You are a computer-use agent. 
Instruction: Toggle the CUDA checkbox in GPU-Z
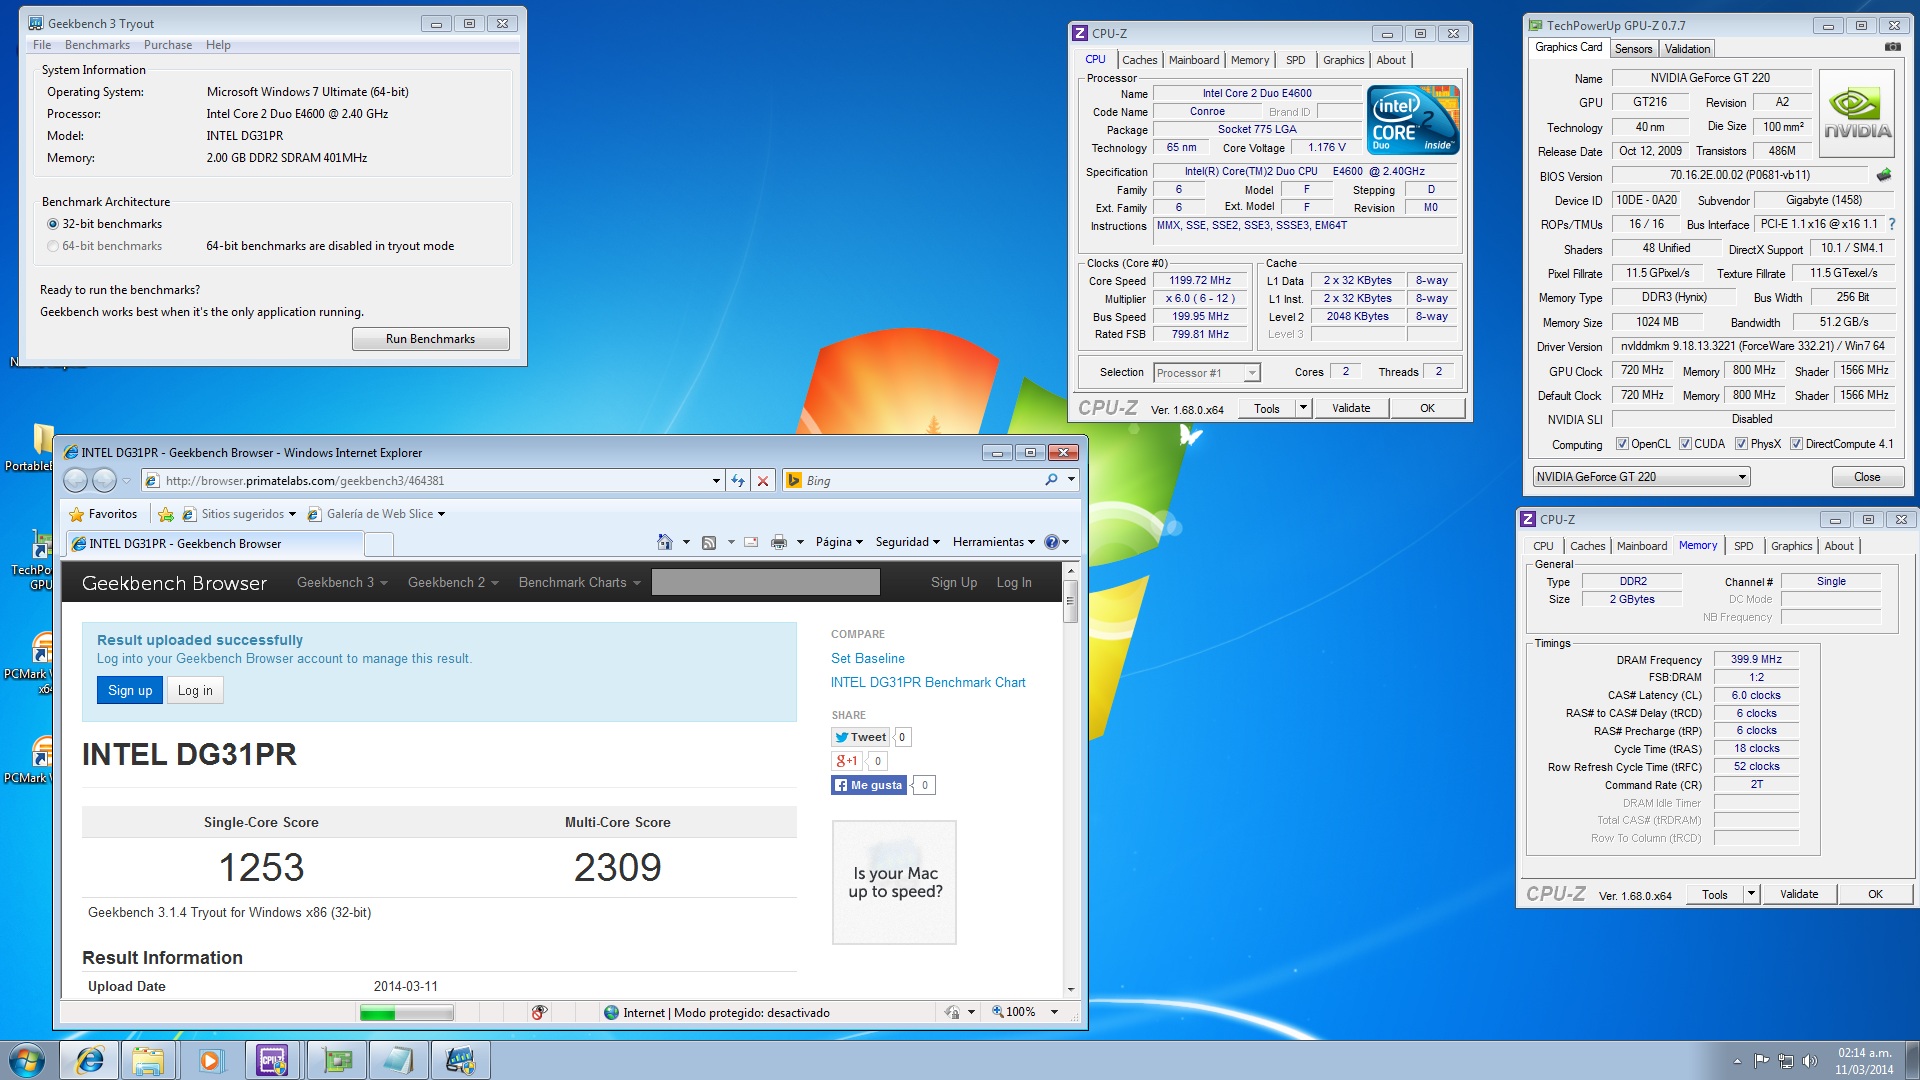pyautogui.click(x=1685, y=444)
